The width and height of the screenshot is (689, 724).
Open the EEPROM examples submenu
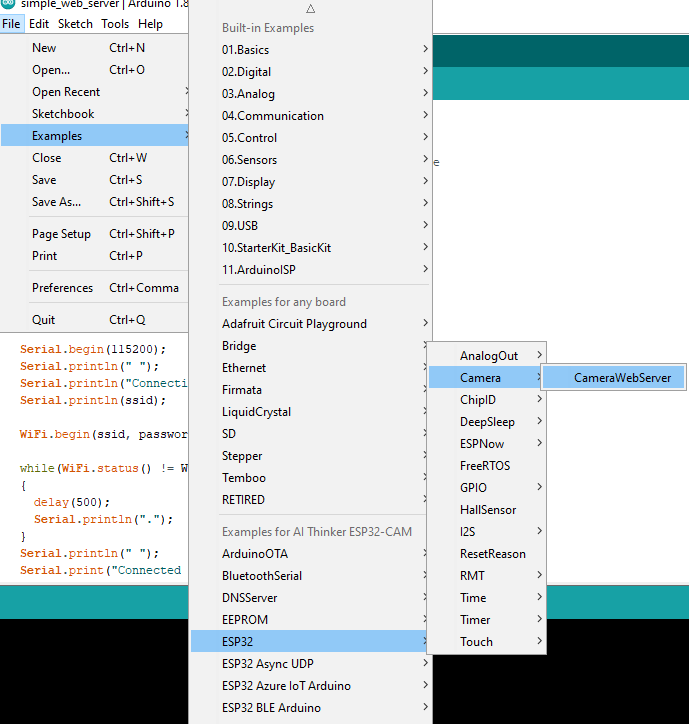point(308,620)
